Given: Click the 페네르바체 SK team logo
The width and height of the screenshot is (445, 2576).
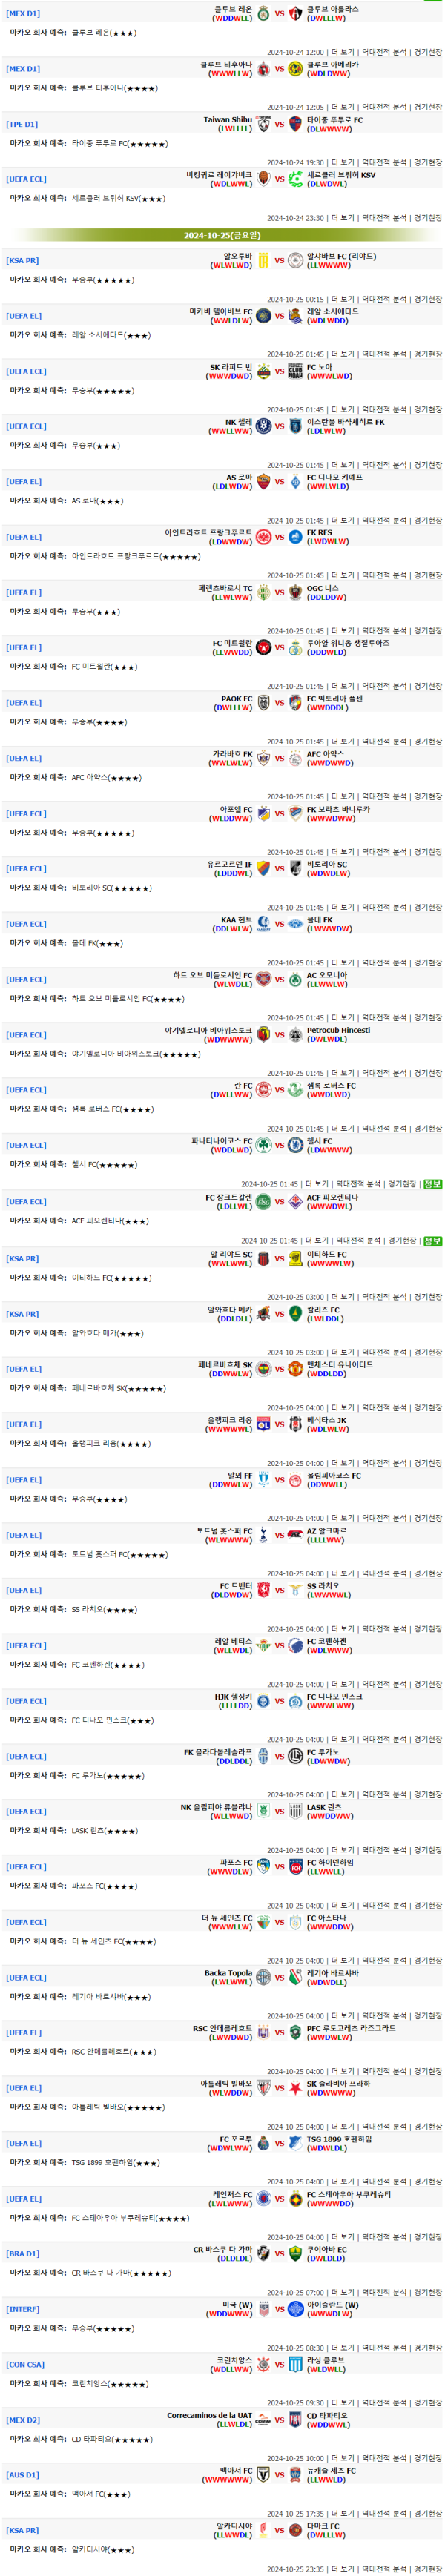Looking at the screenshot, I should (x=264, y=1369).
